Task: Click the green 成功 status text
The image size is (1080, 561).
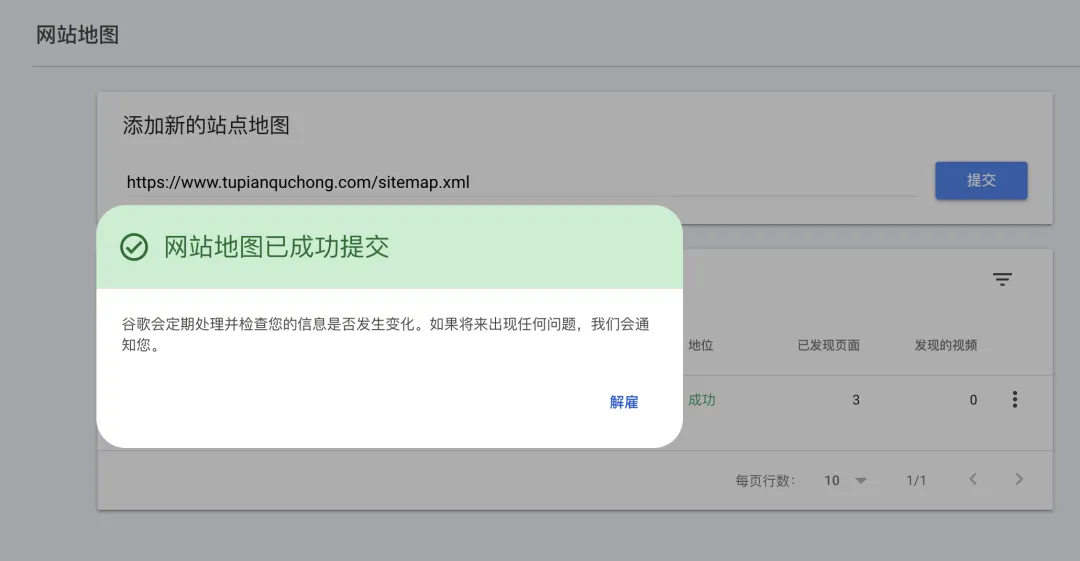Action: 701,400
